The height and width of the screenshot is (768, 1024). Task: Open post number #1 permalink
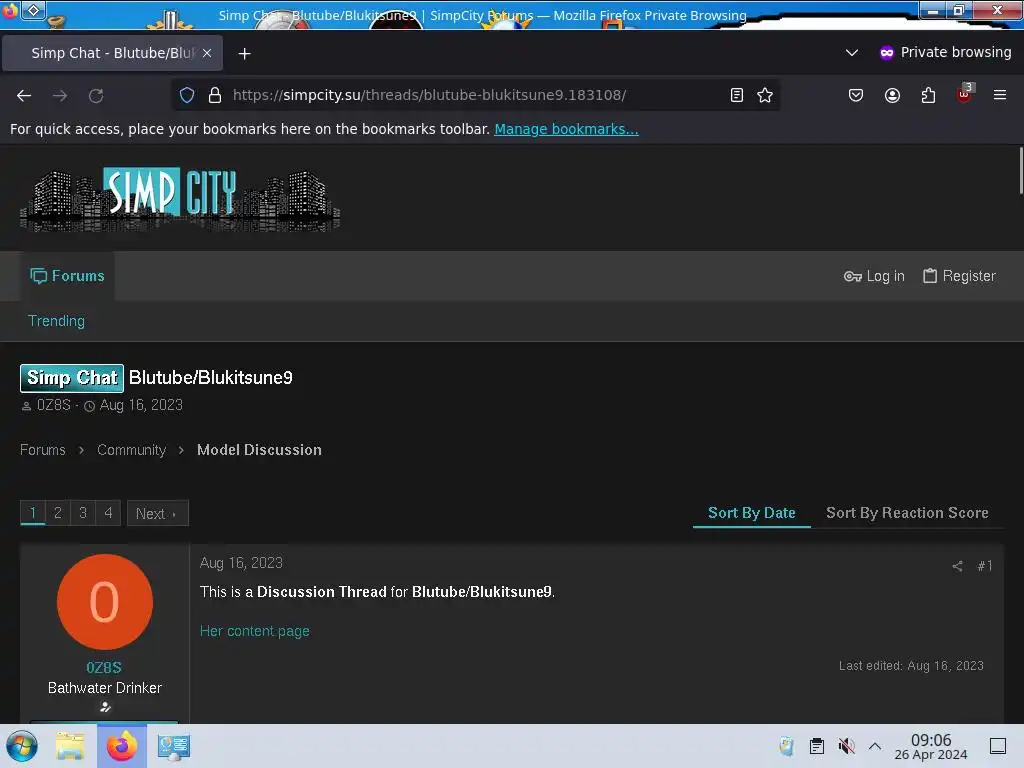[x=985, y=566]
